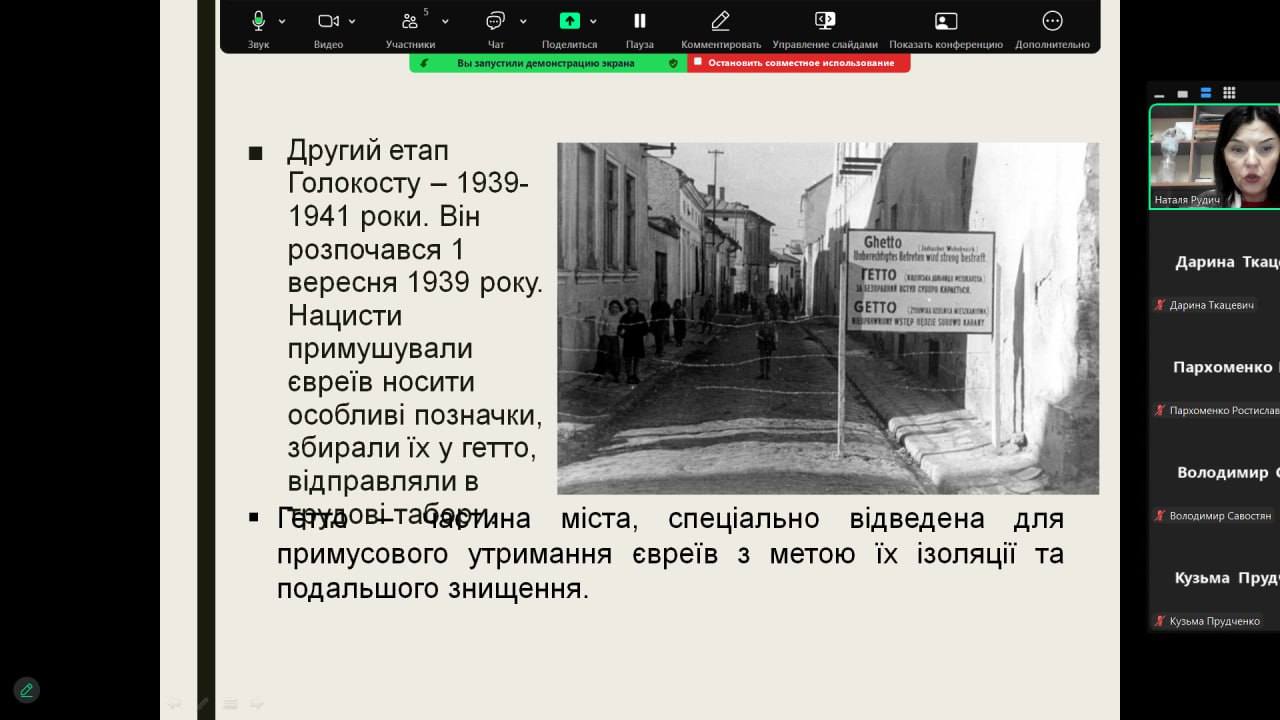The image size is (1280, 720).
Task: Expand video options arrow next to Видео
Action: tap(352, 21)
